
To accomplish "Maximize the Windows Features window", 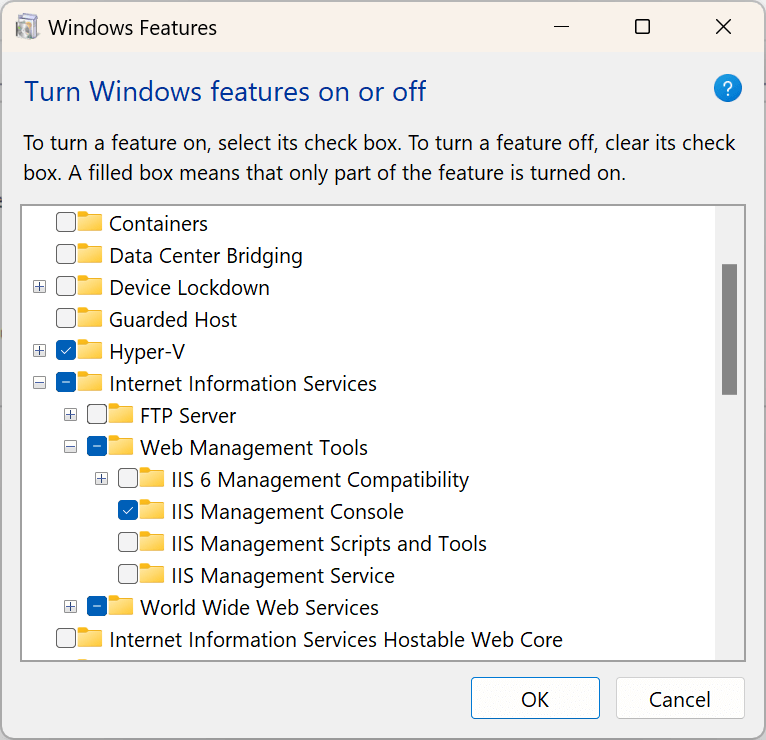I will tap(642, 27).
